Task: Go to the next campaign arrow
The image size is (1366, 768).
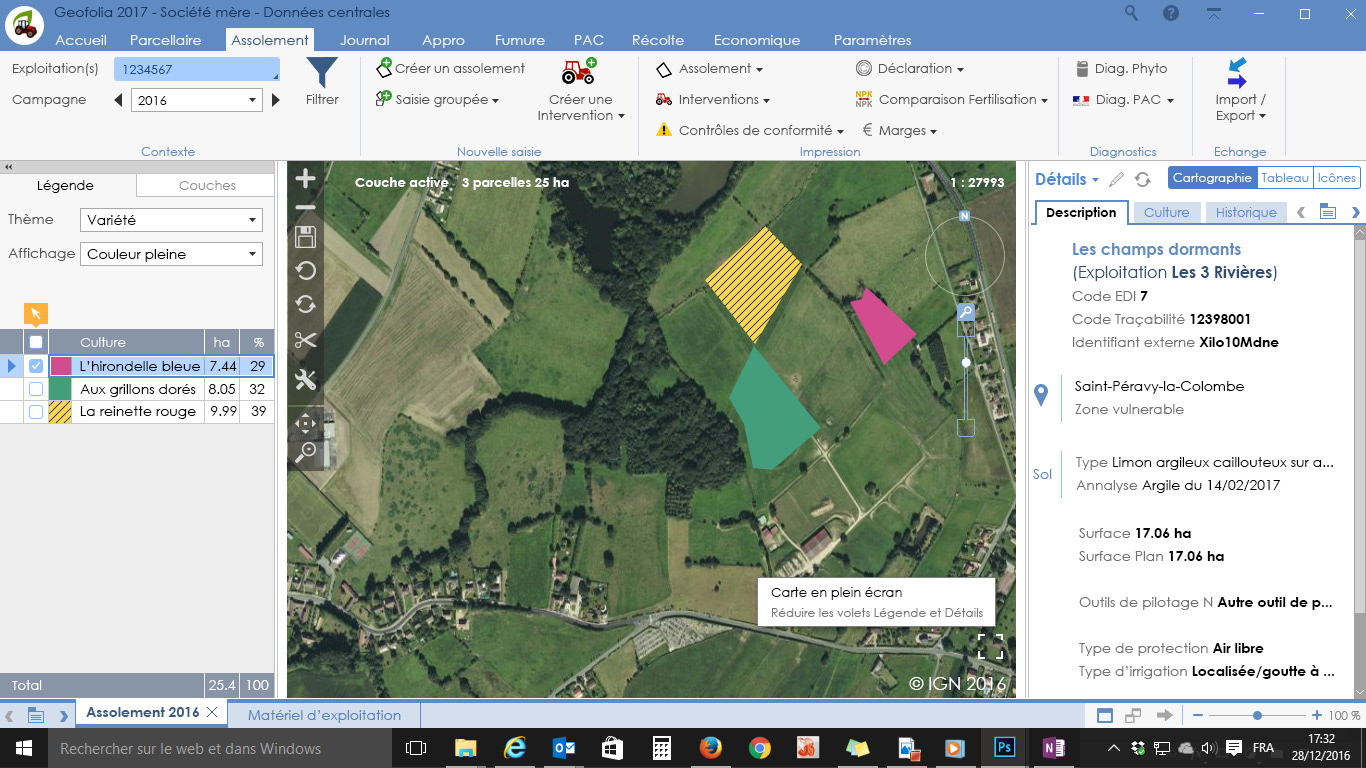Action: [x=276, y=100]
